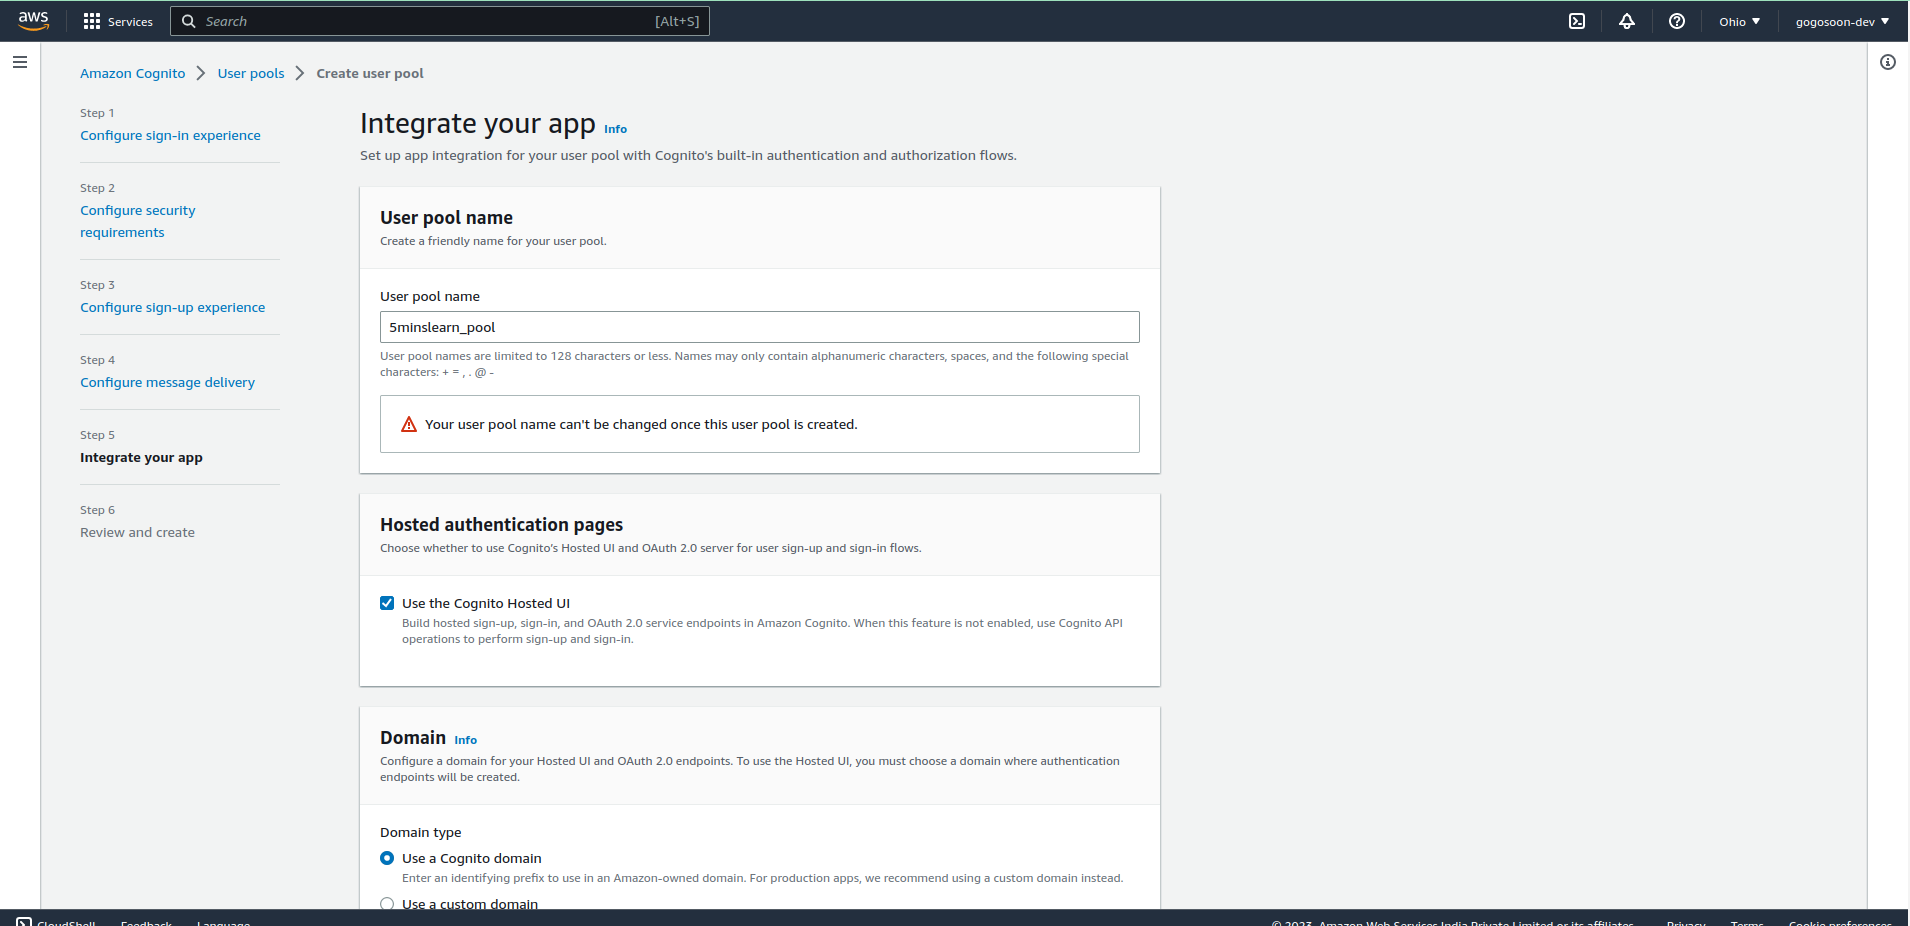Expand the Ohio region dropdown
Screen dimensions: 1910x926
click(1739, 21)
